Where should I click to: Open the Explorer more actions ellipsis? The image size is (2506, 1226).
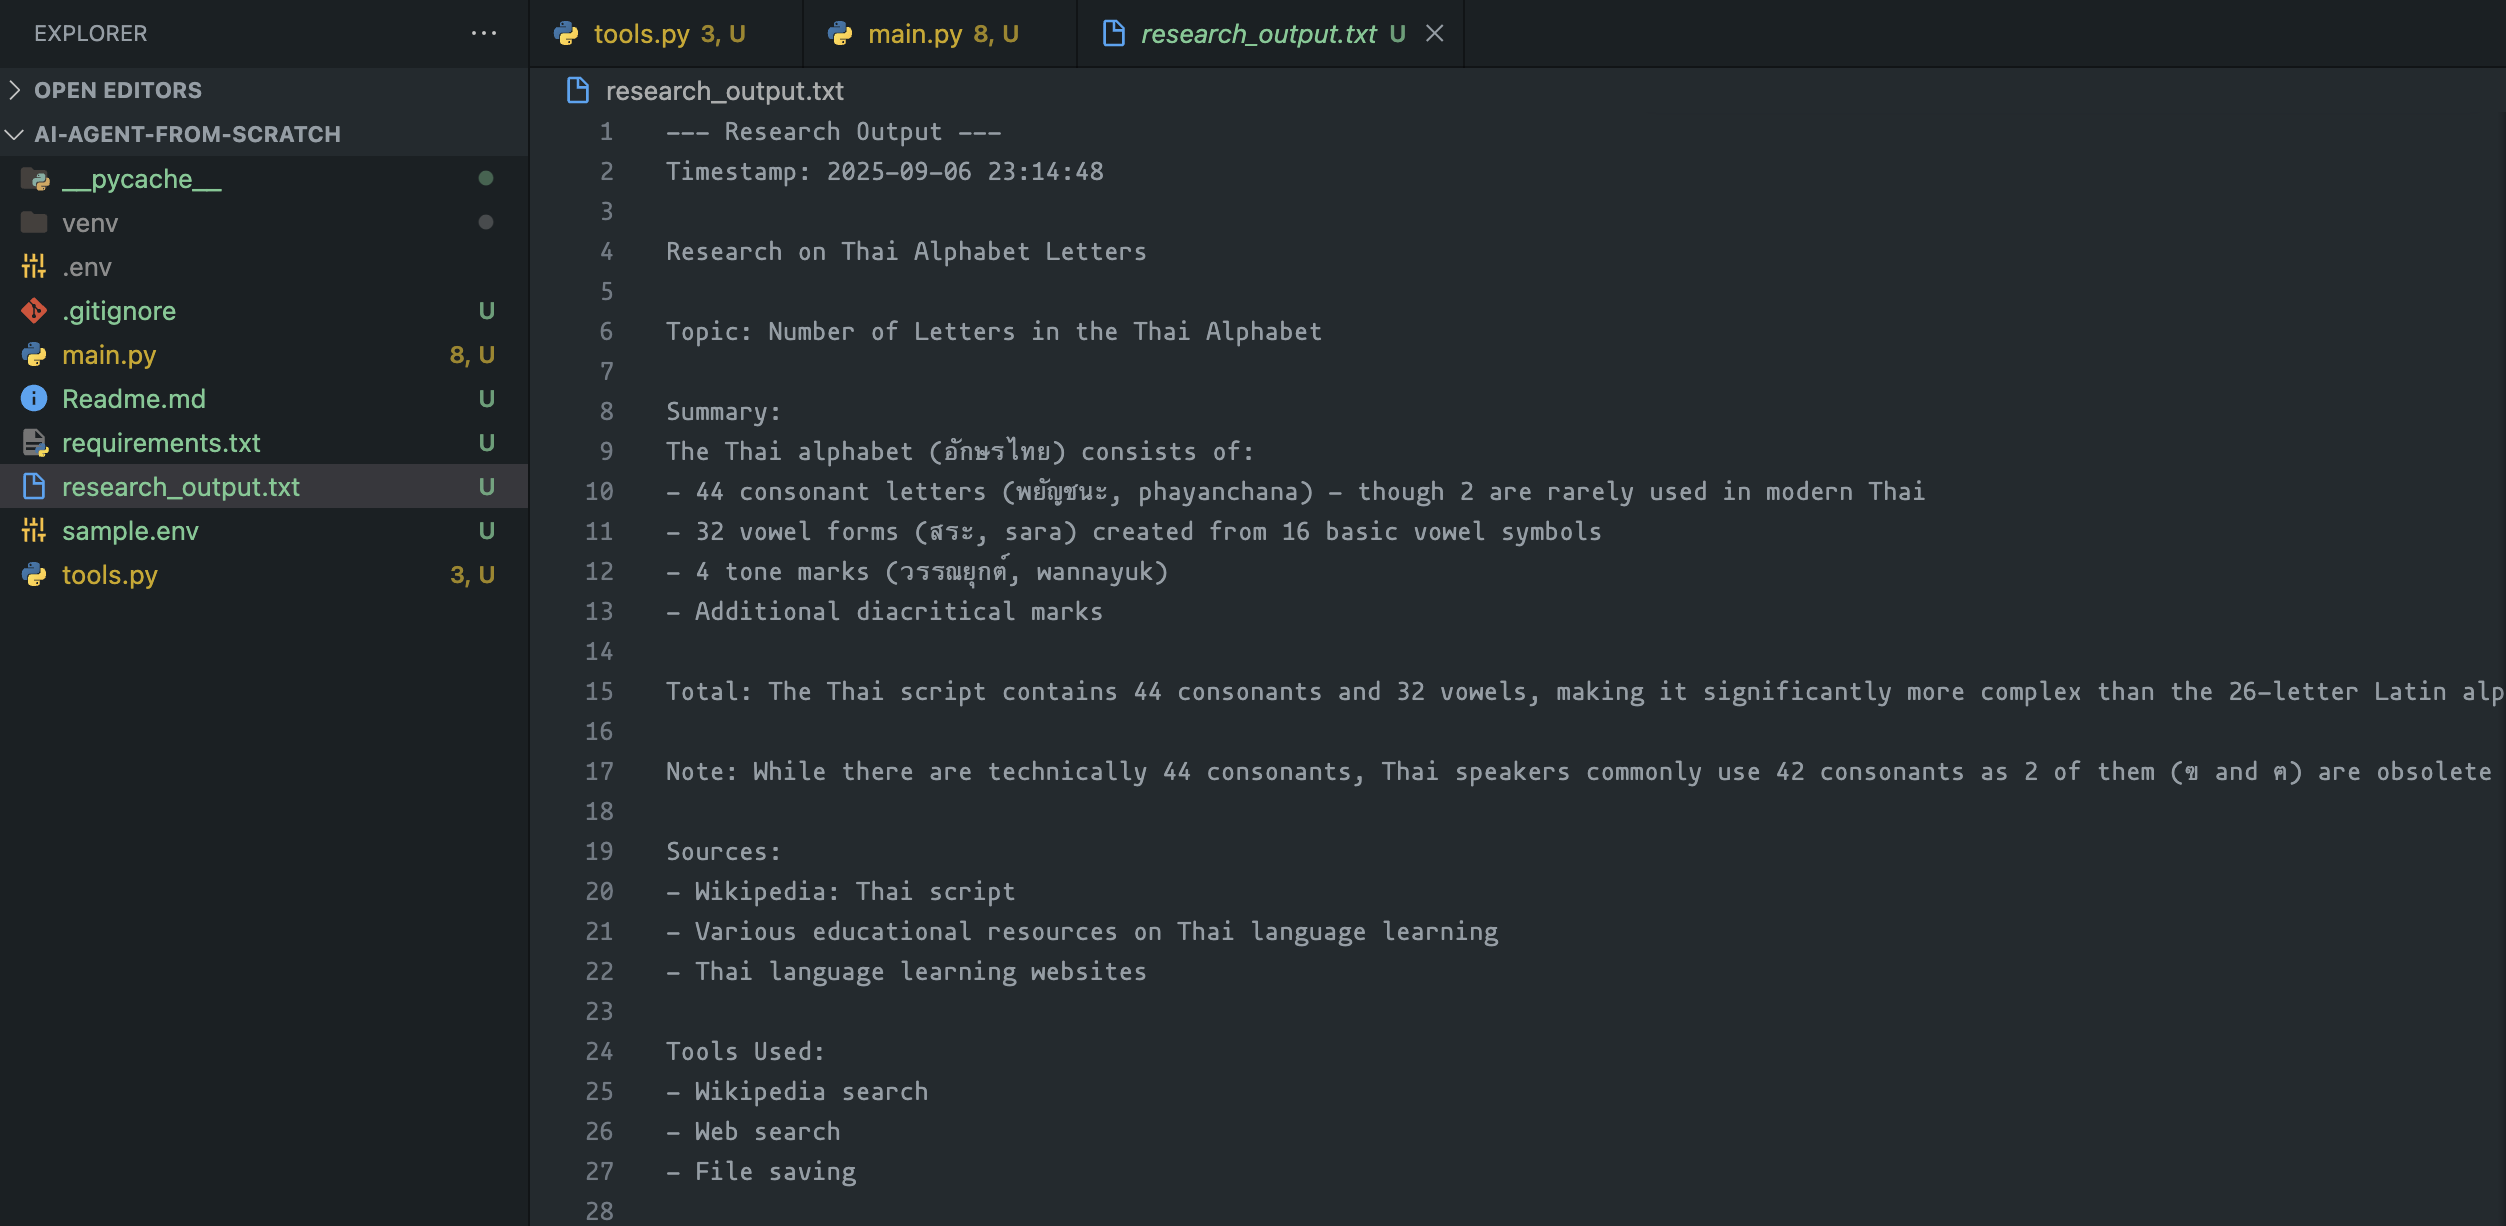(x=484, y=33)
